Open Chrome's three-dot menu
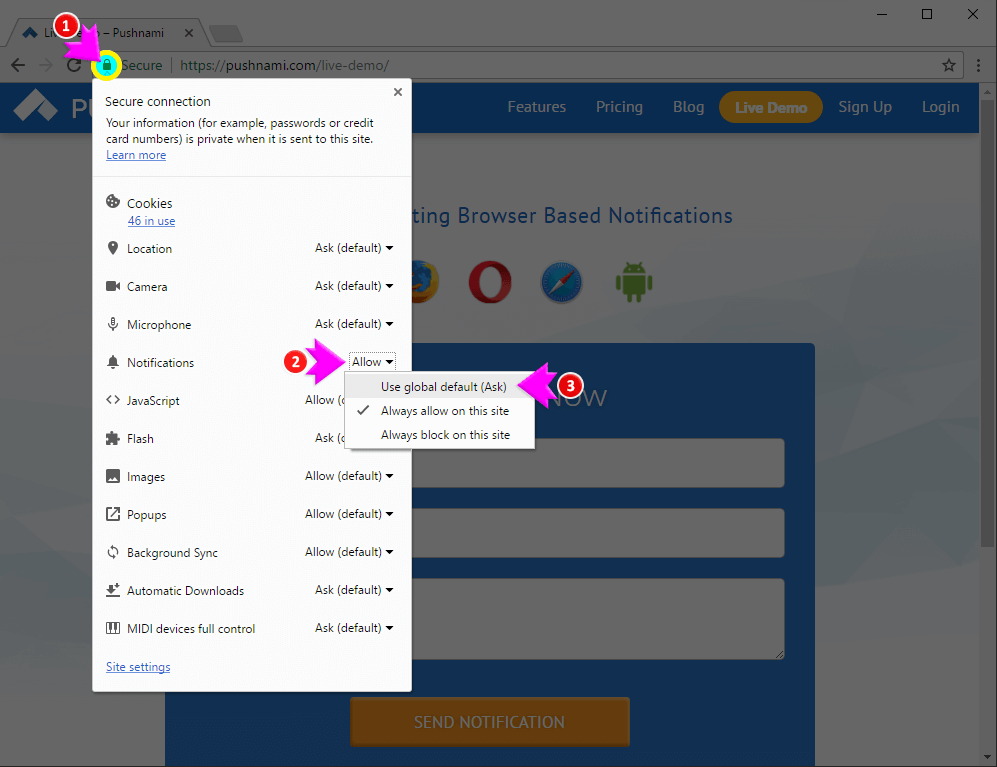The image size is (997, 767). (978, 66)
